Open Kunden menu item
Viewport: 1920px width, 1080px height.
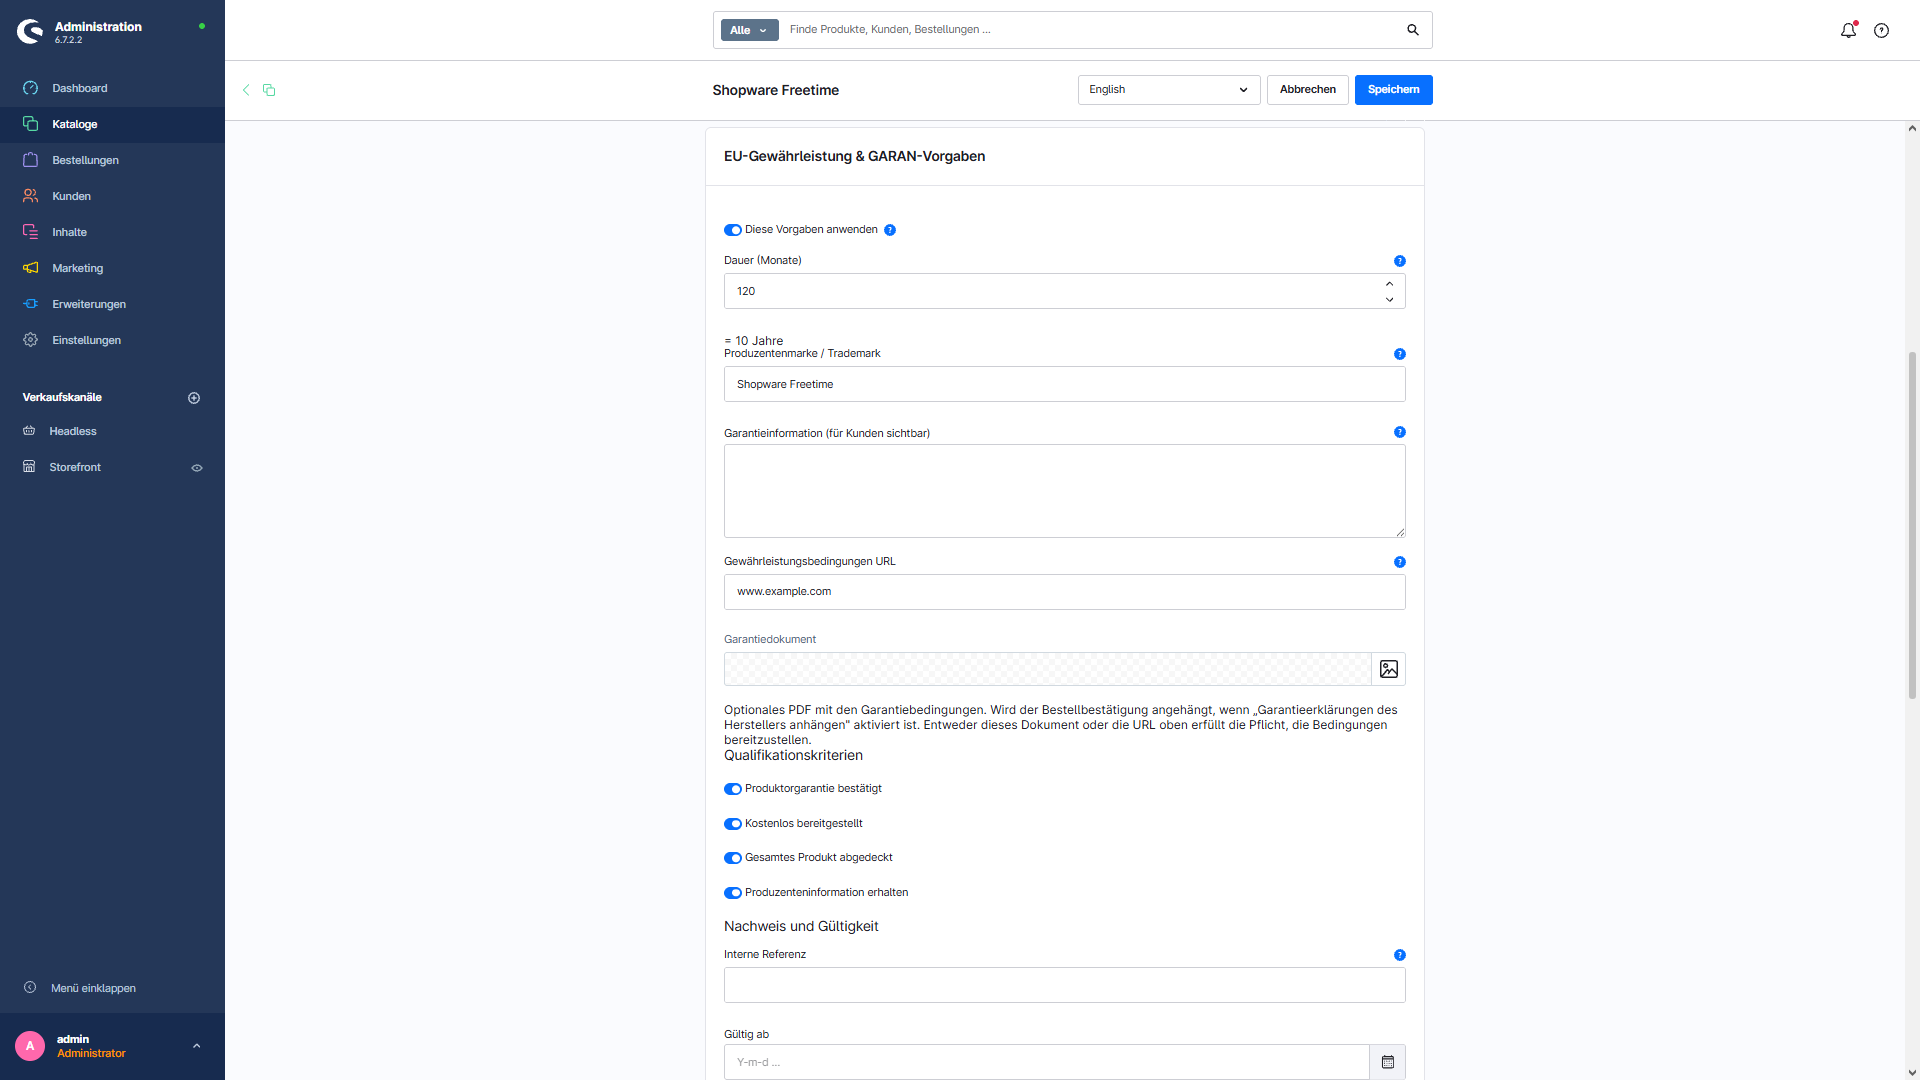[112, 196]
